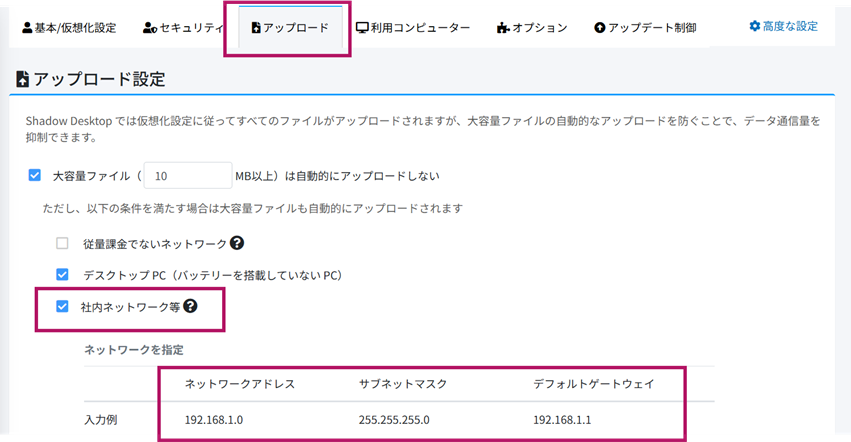Click the サブネットマスク column header
Image resolution: width=851 pixels, height=442 pixels.
[404, 384]
